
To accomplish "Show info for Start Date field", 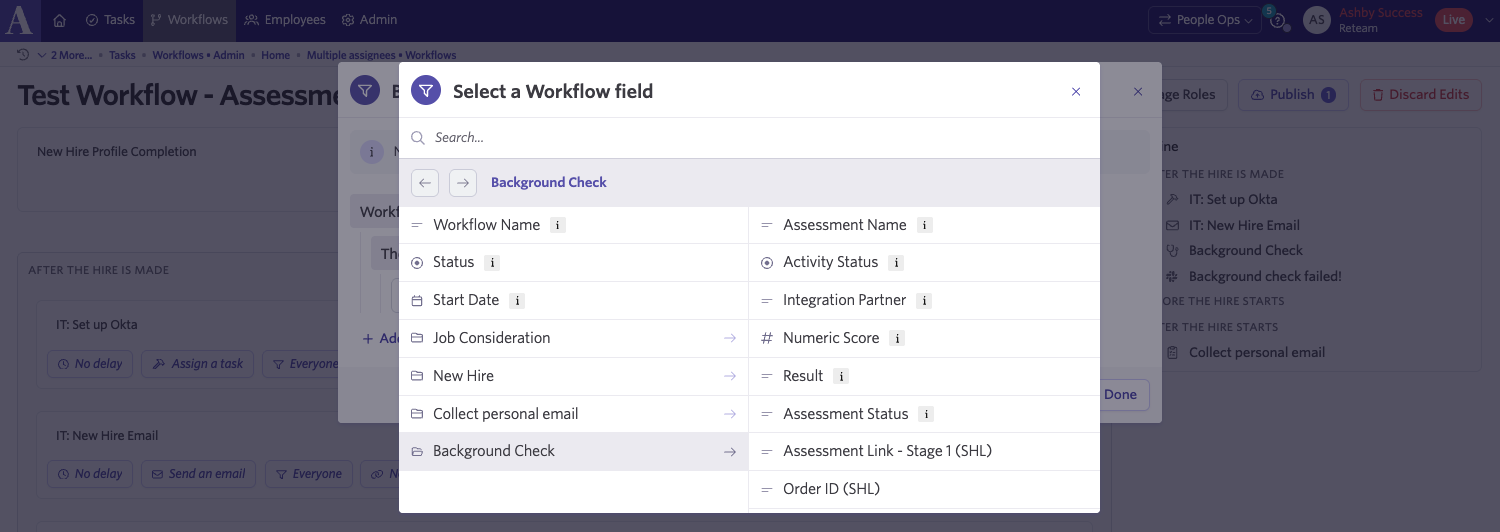I will (x=517, y=301).
